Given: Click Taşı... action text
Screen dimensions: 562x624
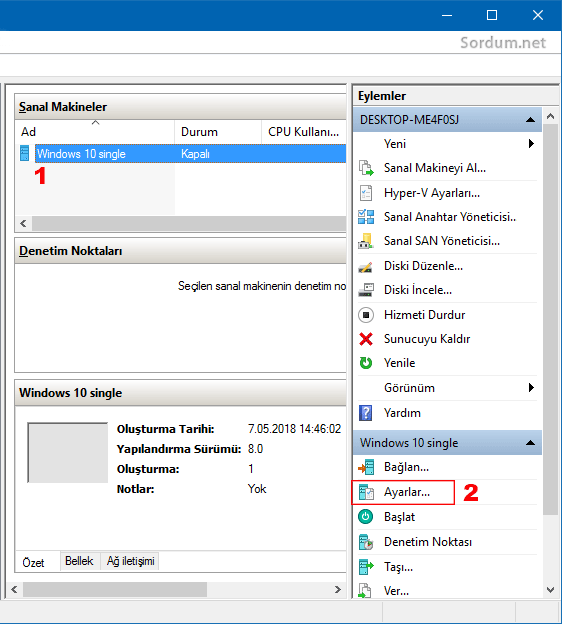Looking at the screenshot, I should click(398, 567).
